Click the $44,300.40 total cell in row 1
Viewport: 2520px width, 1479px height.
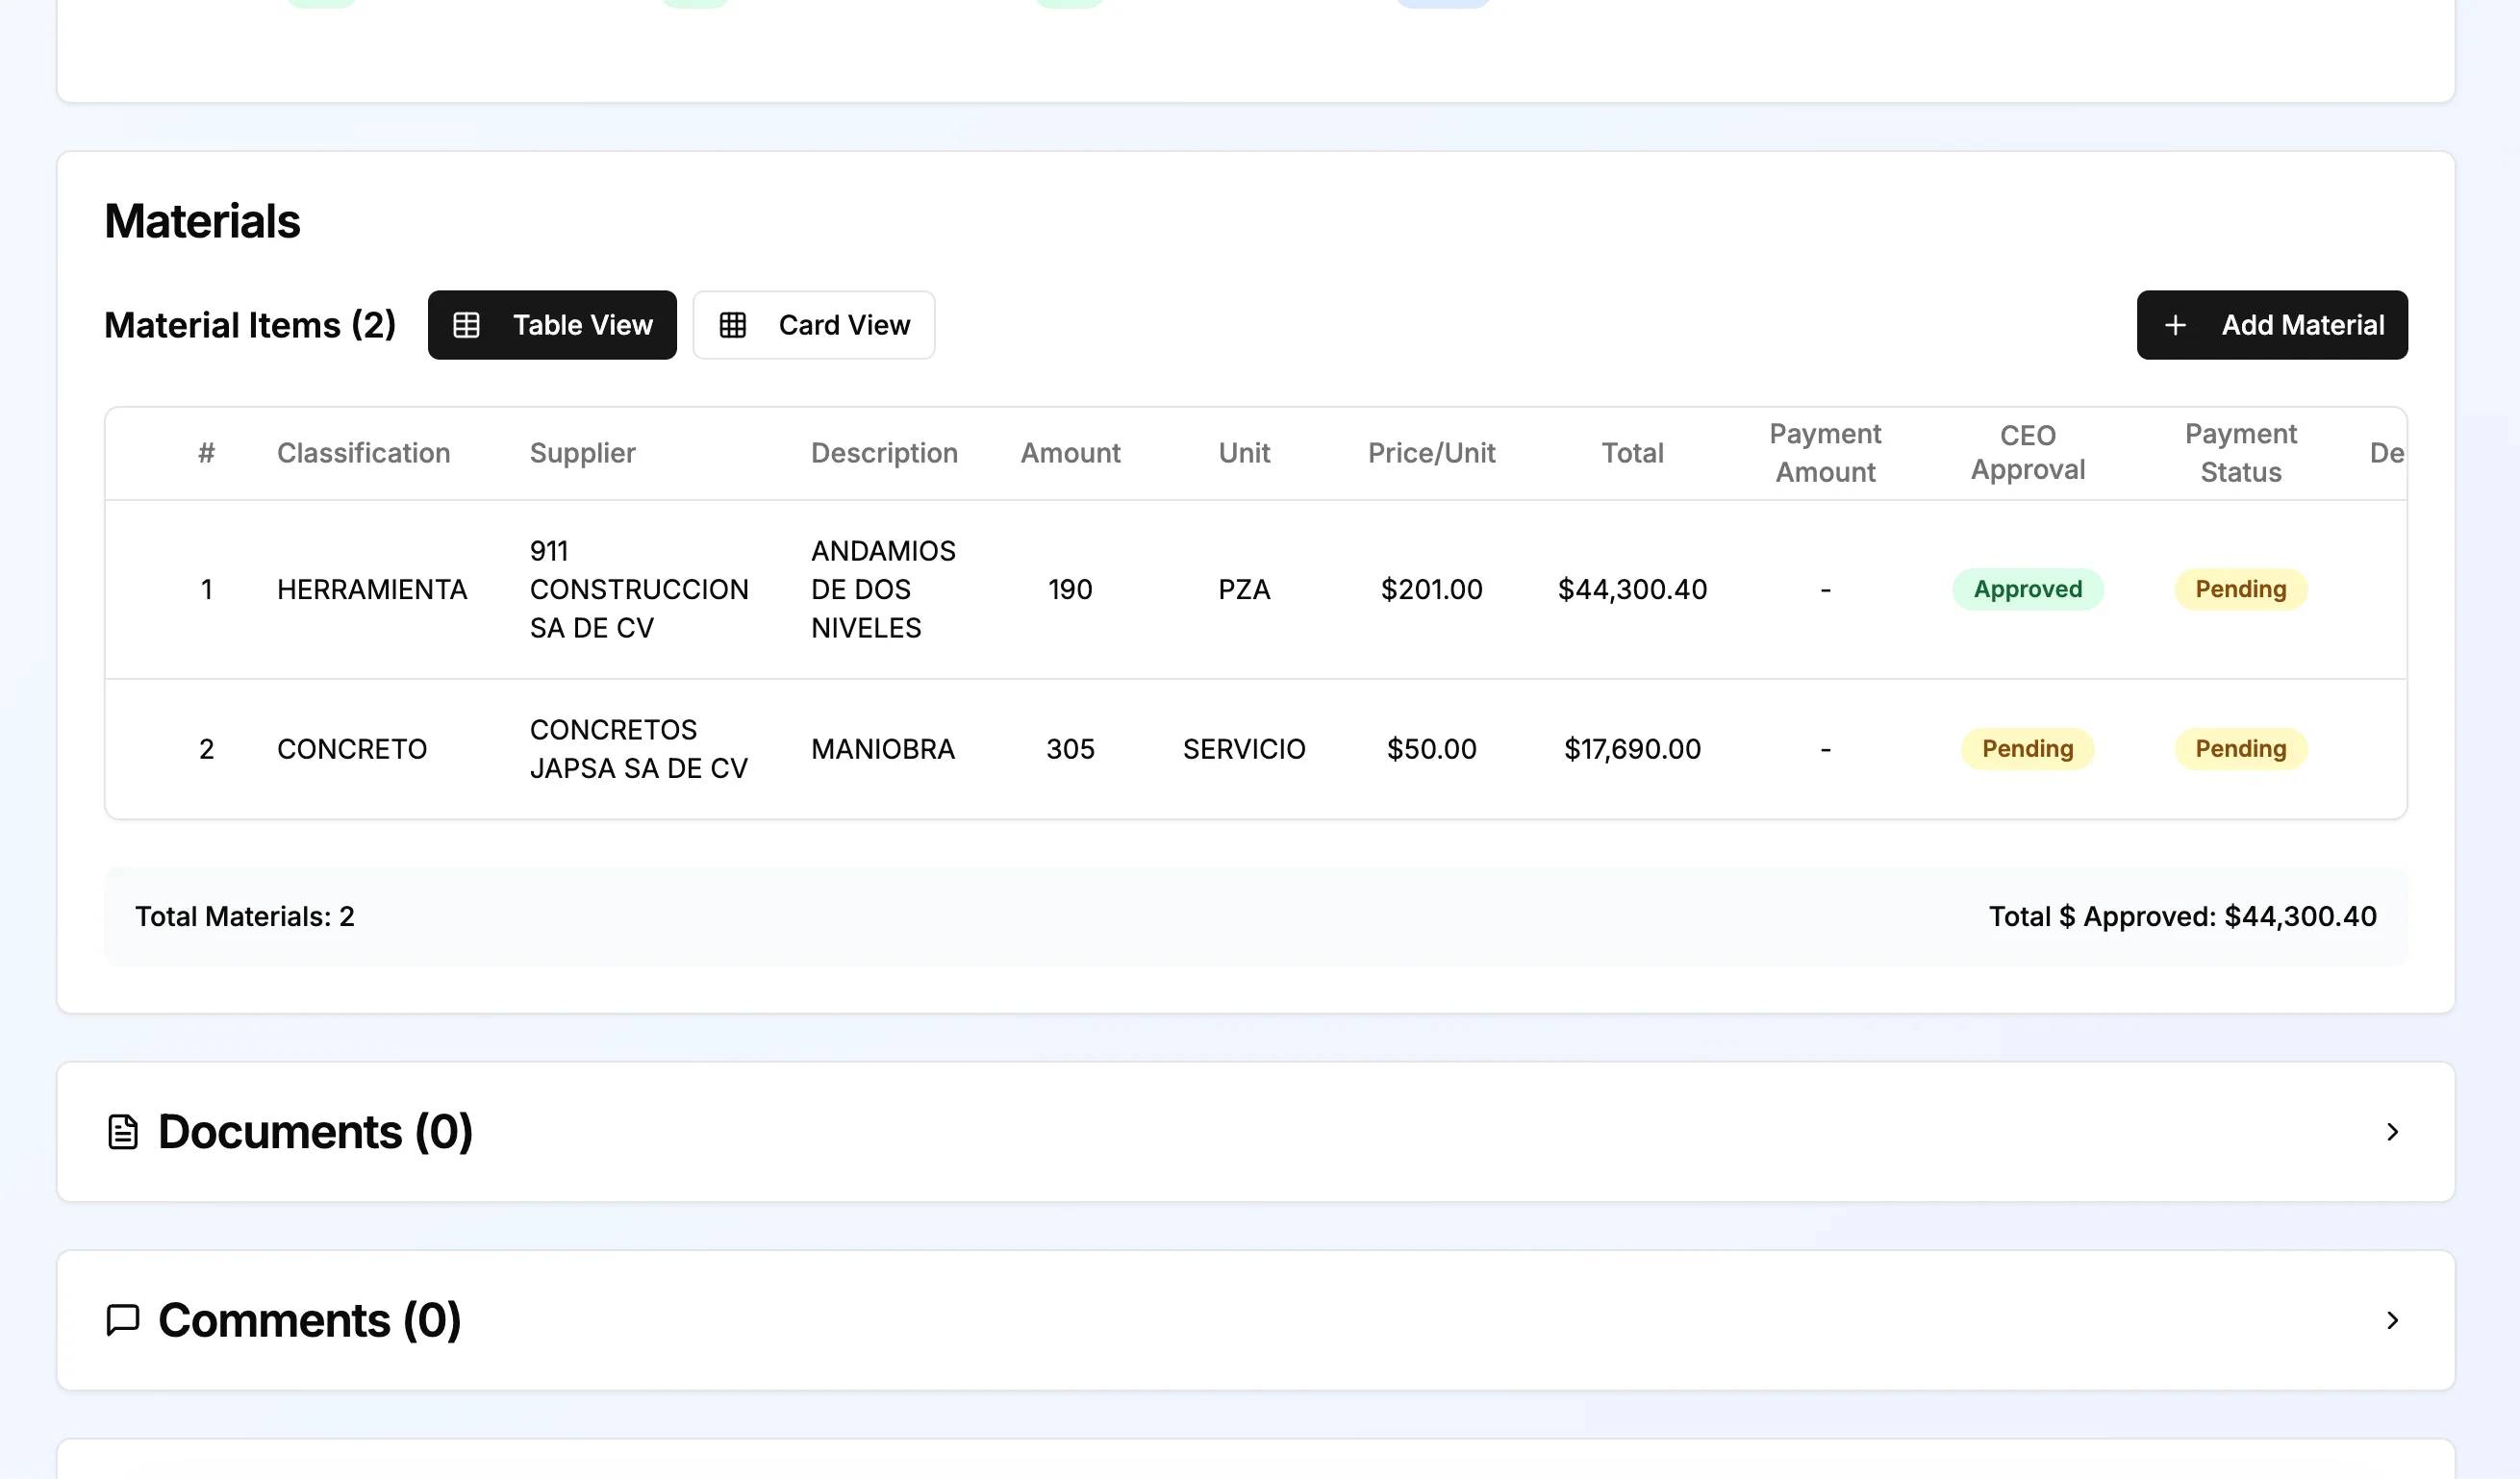click(x=1632, y=589)
